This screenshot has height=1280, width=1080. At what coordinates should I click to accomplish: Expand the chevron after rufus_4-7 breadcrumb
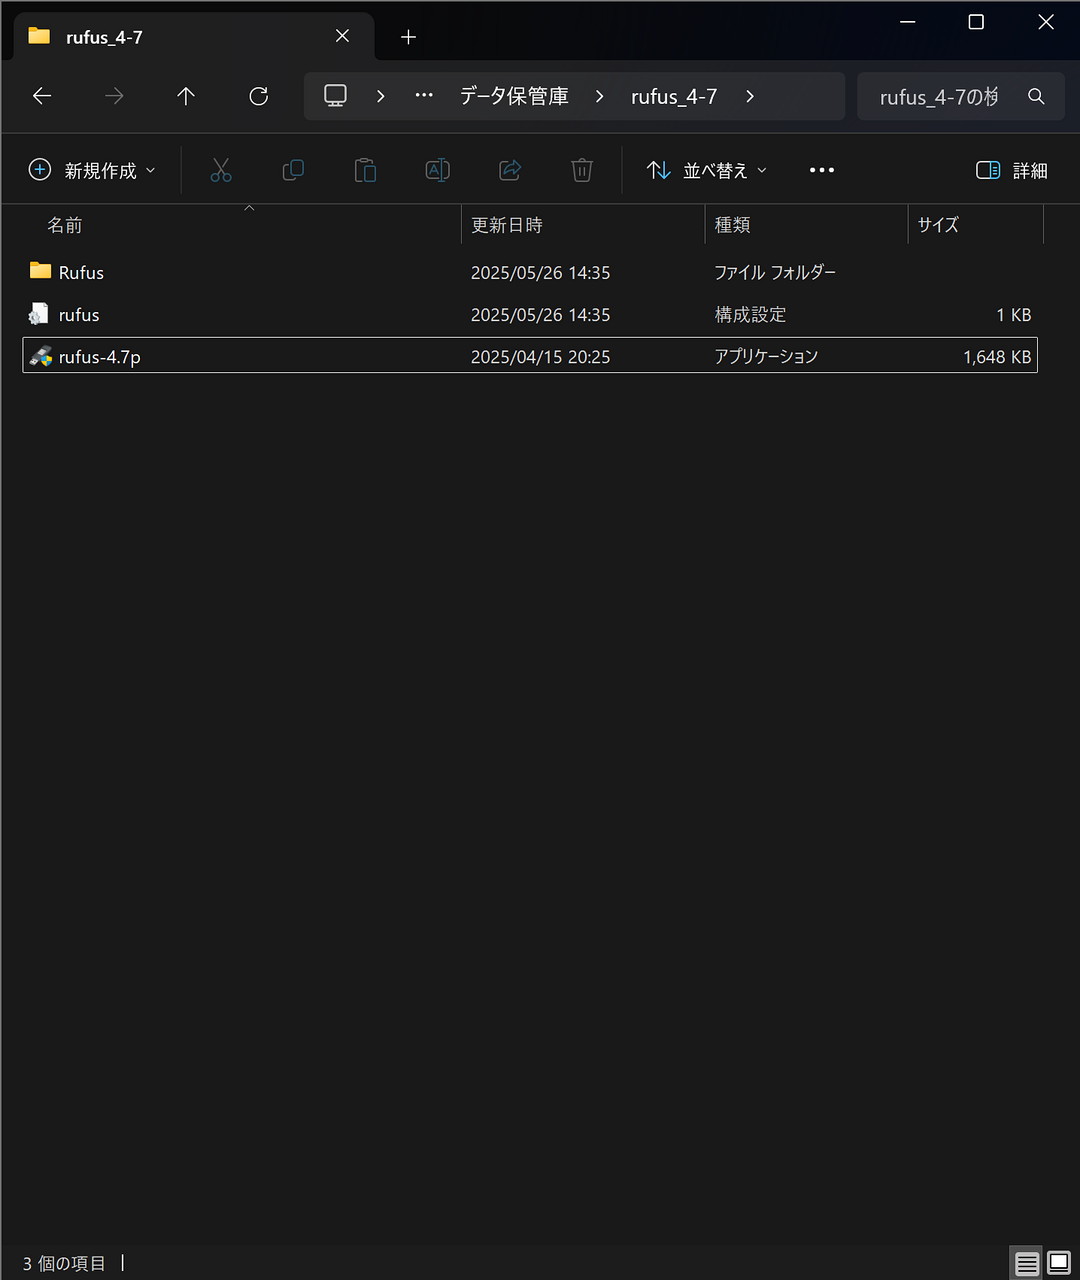tap(750, 96)
